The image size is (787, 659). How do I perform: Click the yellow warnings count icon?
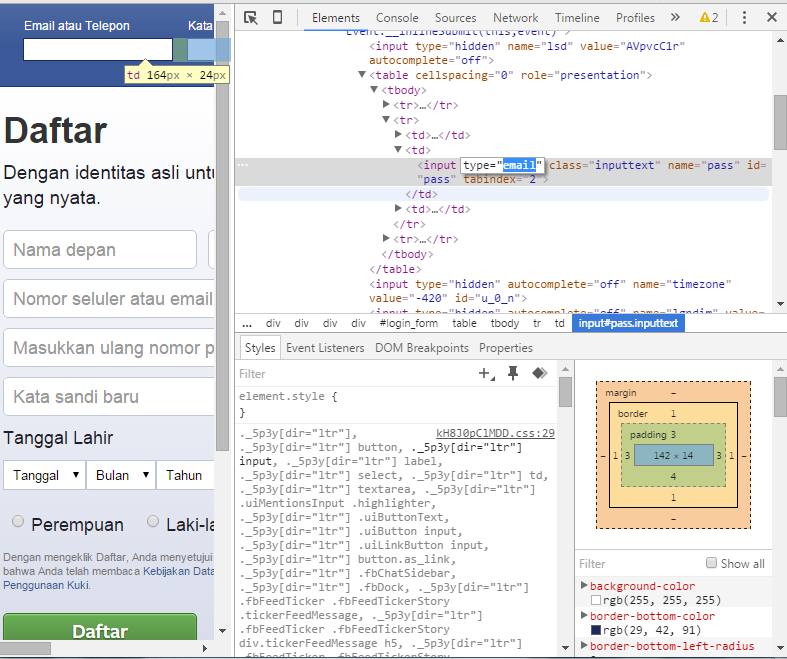(x=709, y=17)
